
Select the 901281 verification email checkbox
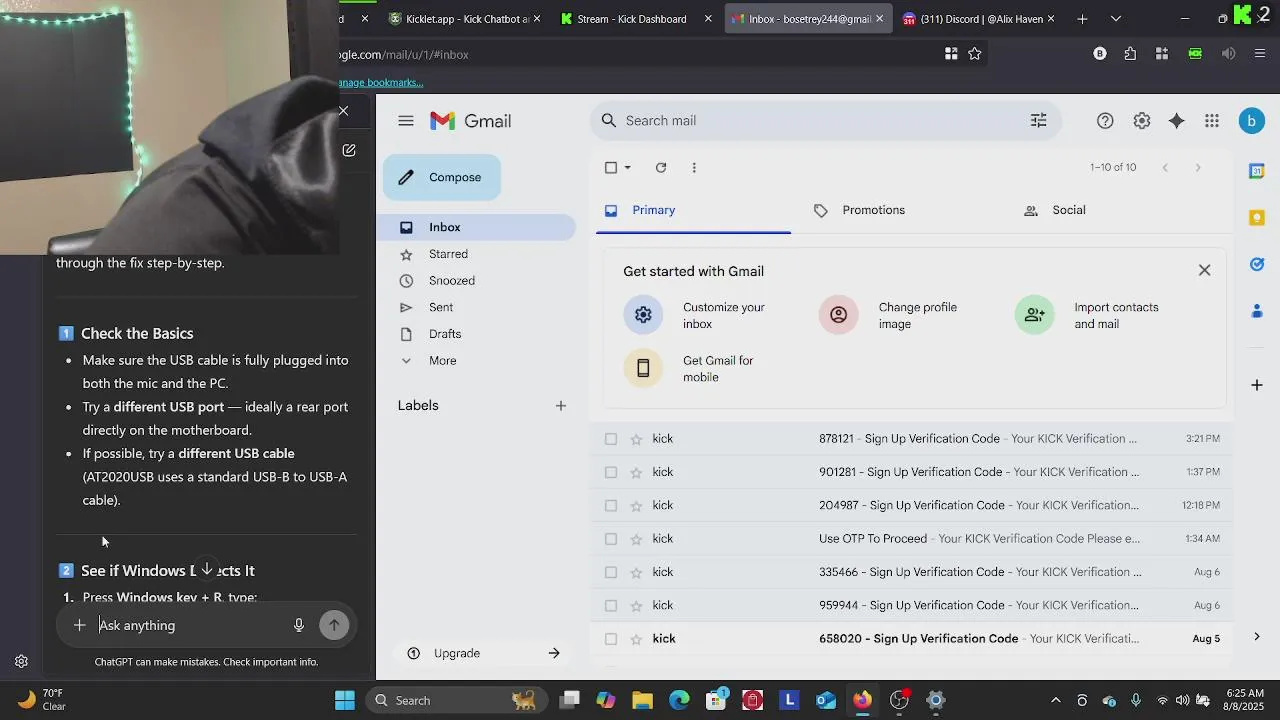tap(611, 472)
